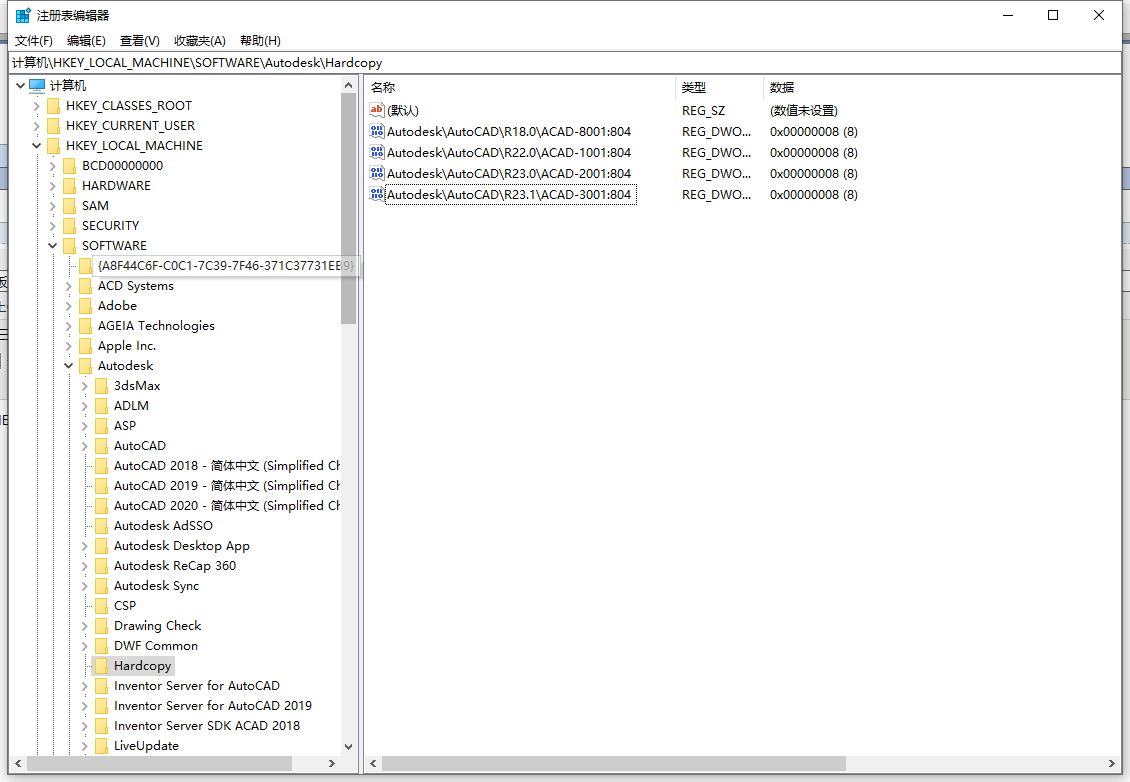Click the Adobe folder icon
The height and width of the screenshot is (782, 1130).
tap(85, 306)
